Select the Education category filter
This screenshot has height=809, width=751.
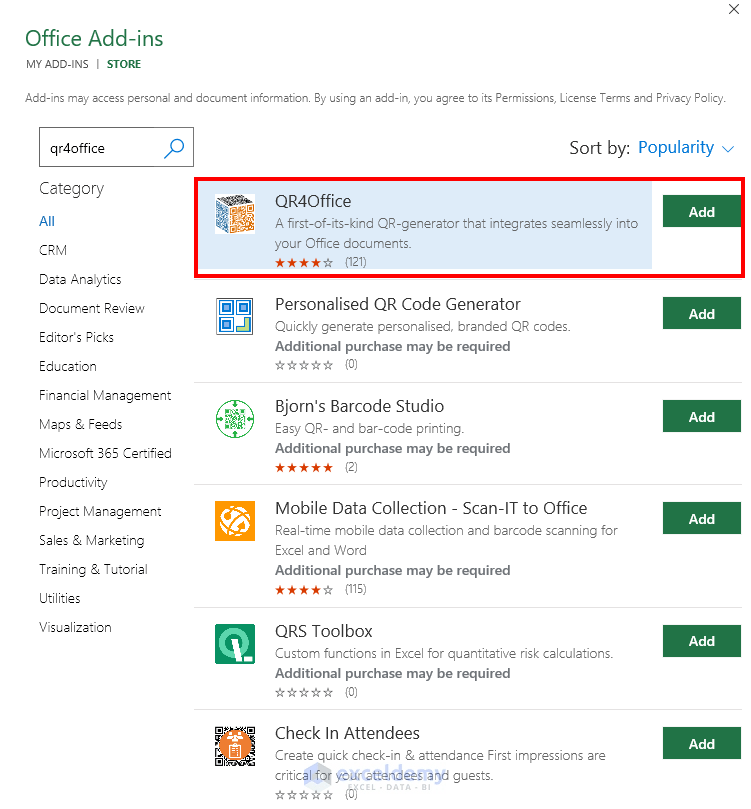(x=67, y=366)
